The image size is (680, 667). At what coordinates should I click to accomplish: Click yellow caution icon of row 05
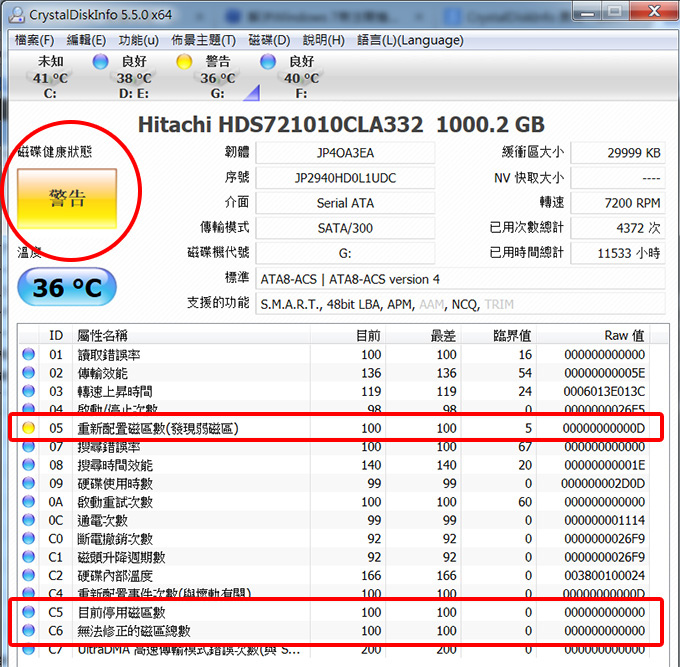tap(29, 428)
